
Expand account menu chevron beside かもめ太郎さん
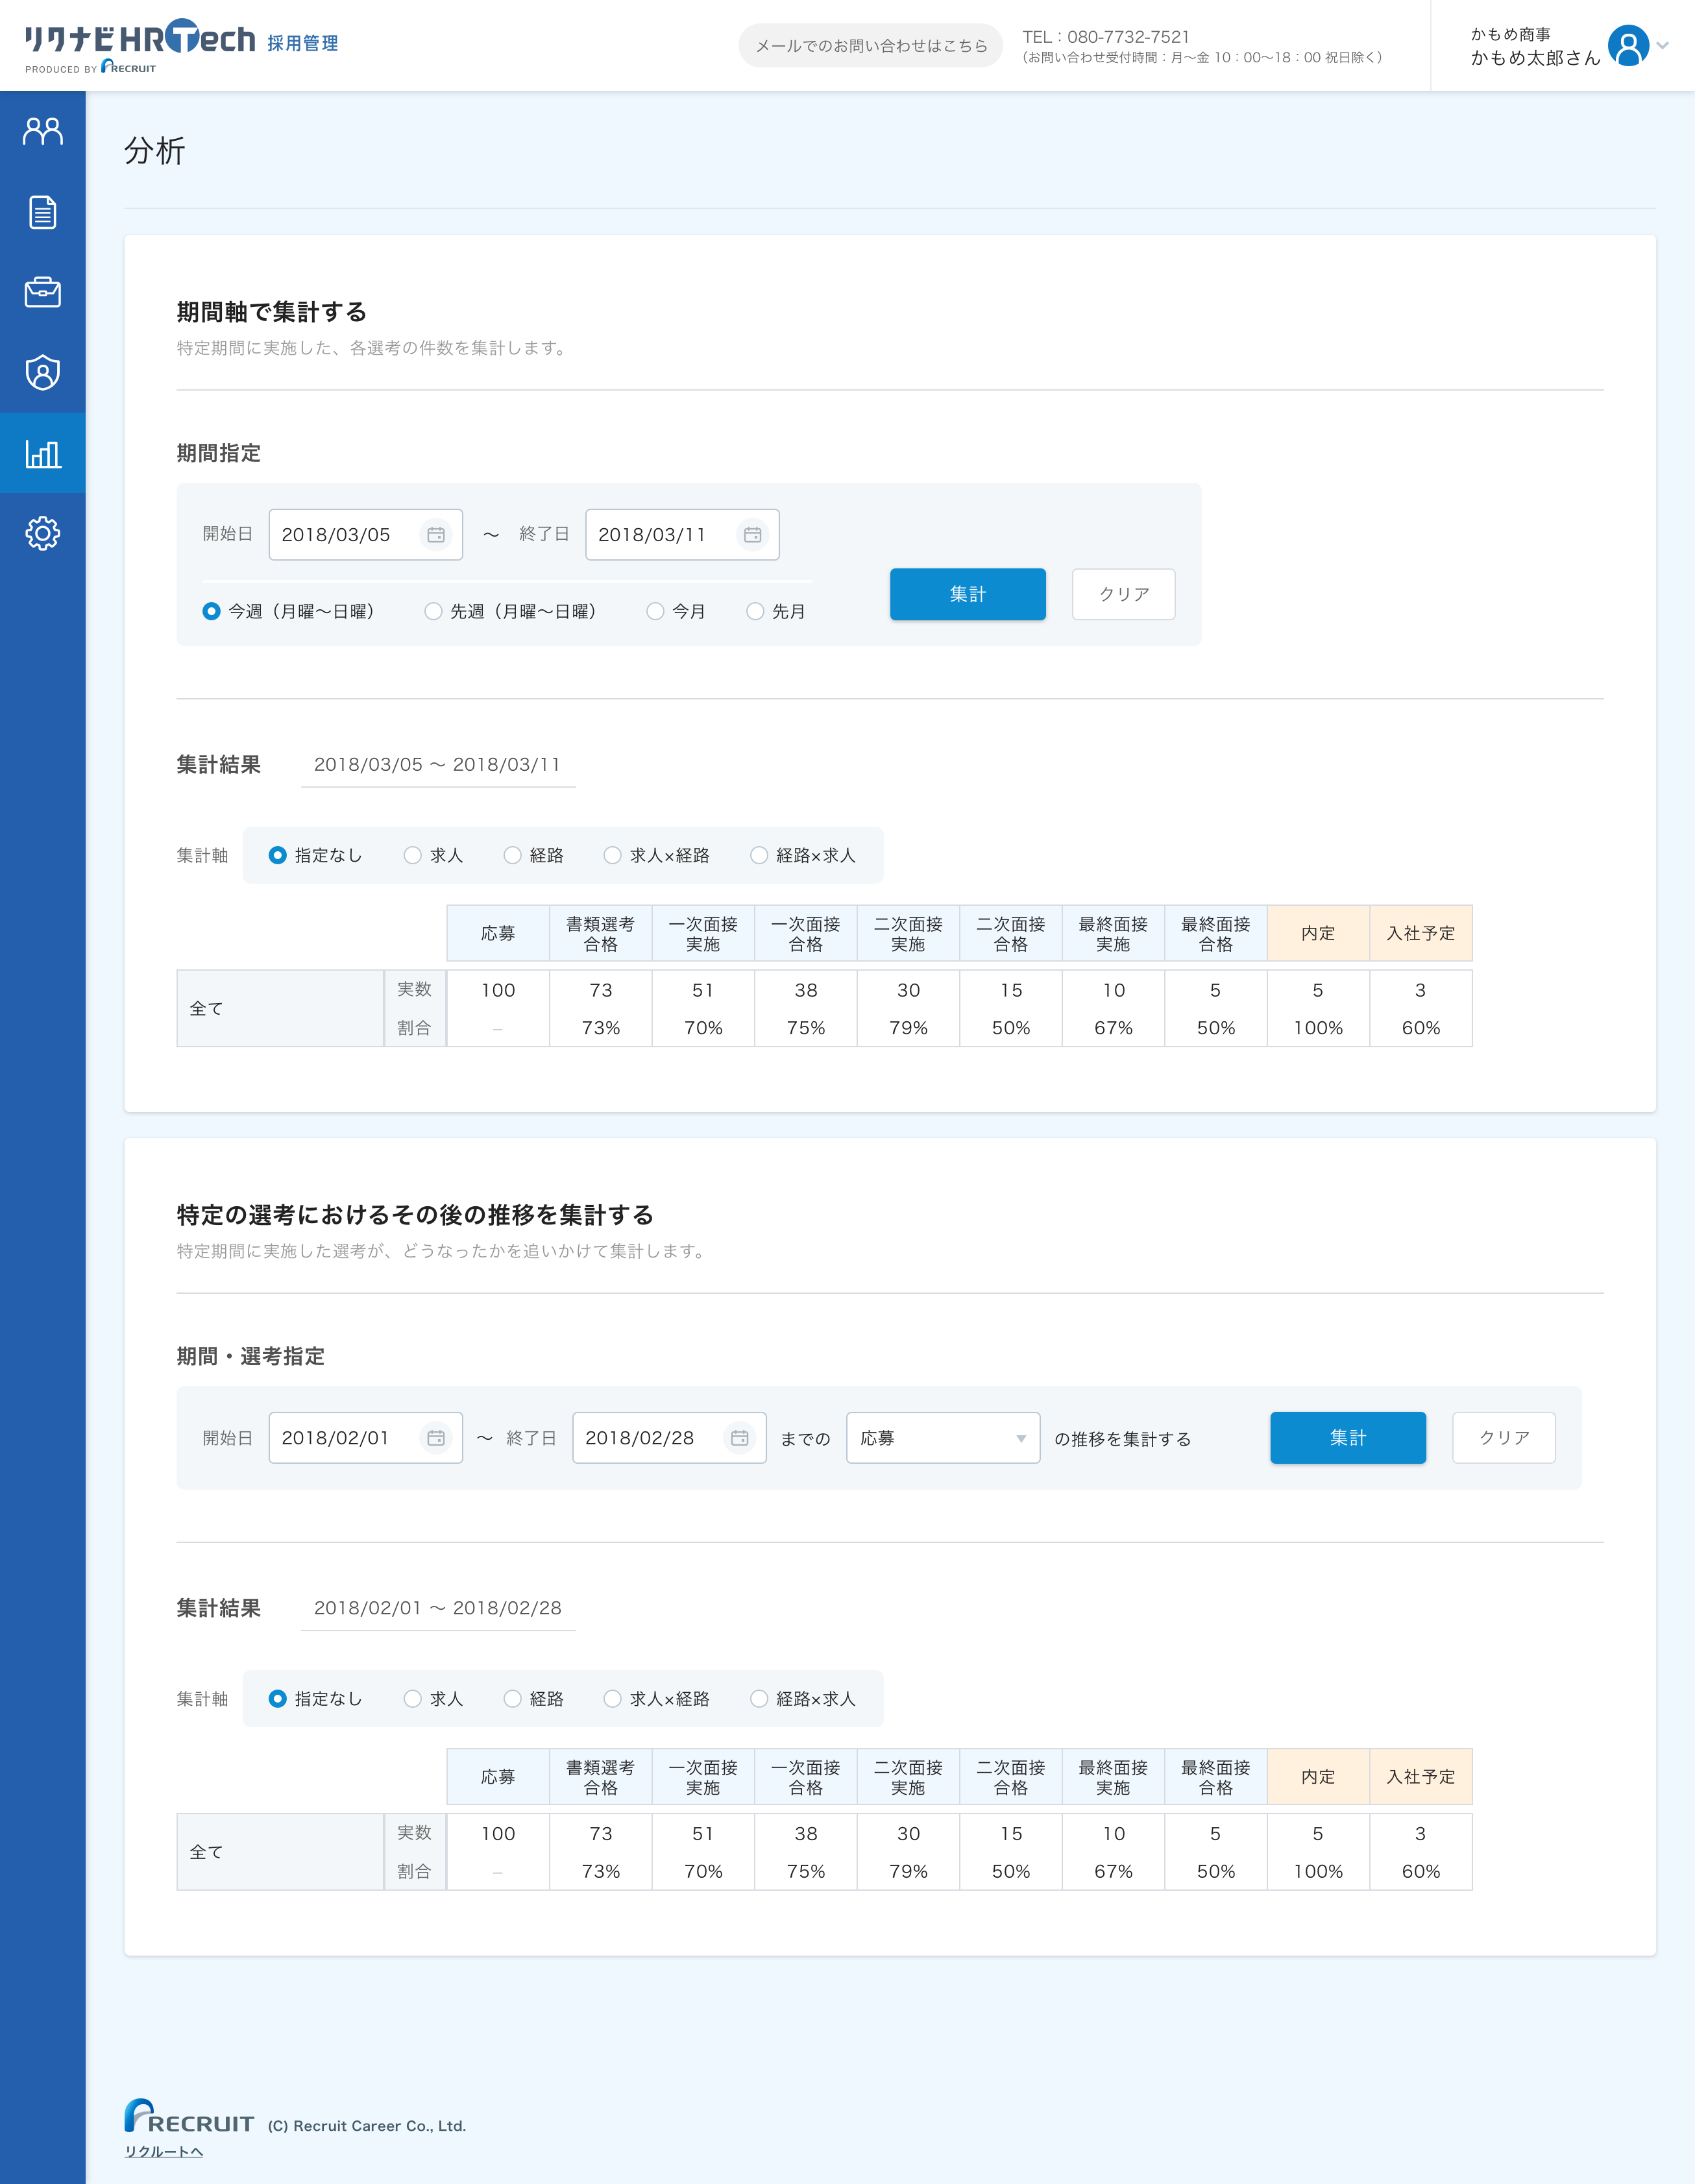pyautogui.click(x=1663, y=45)
